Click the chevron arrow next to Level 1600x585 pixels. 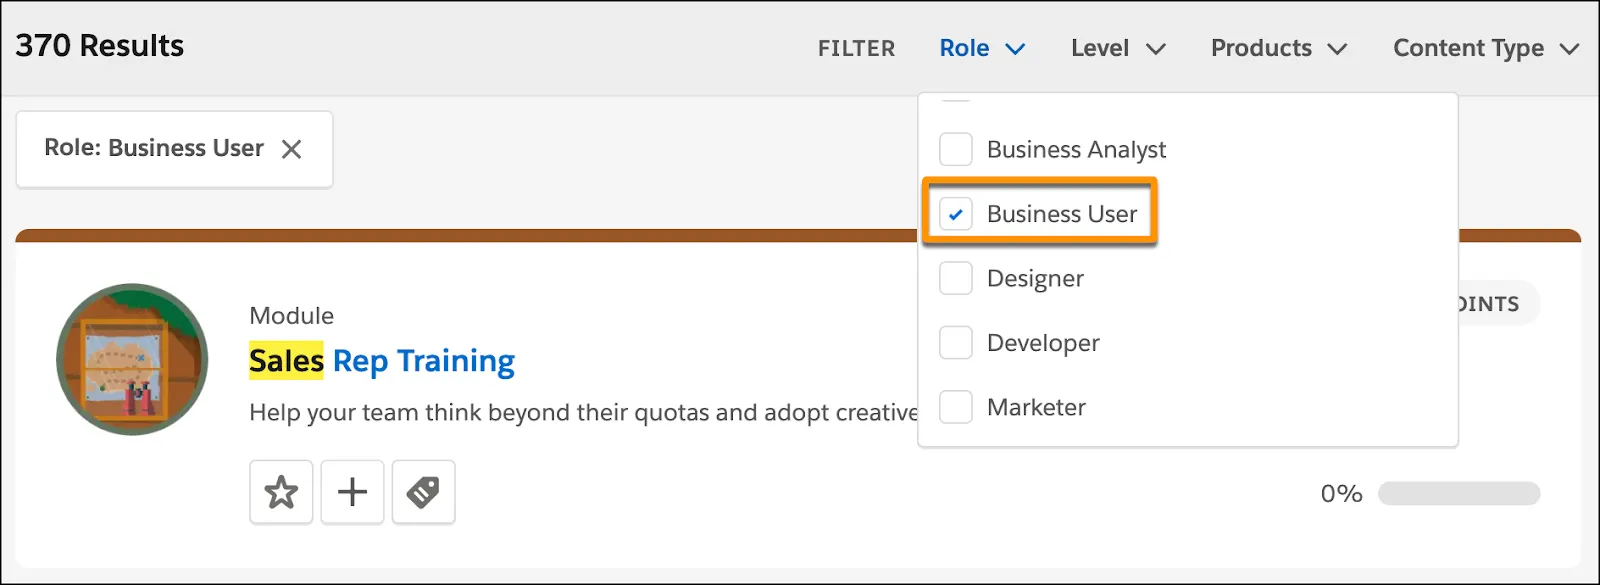1155,49
